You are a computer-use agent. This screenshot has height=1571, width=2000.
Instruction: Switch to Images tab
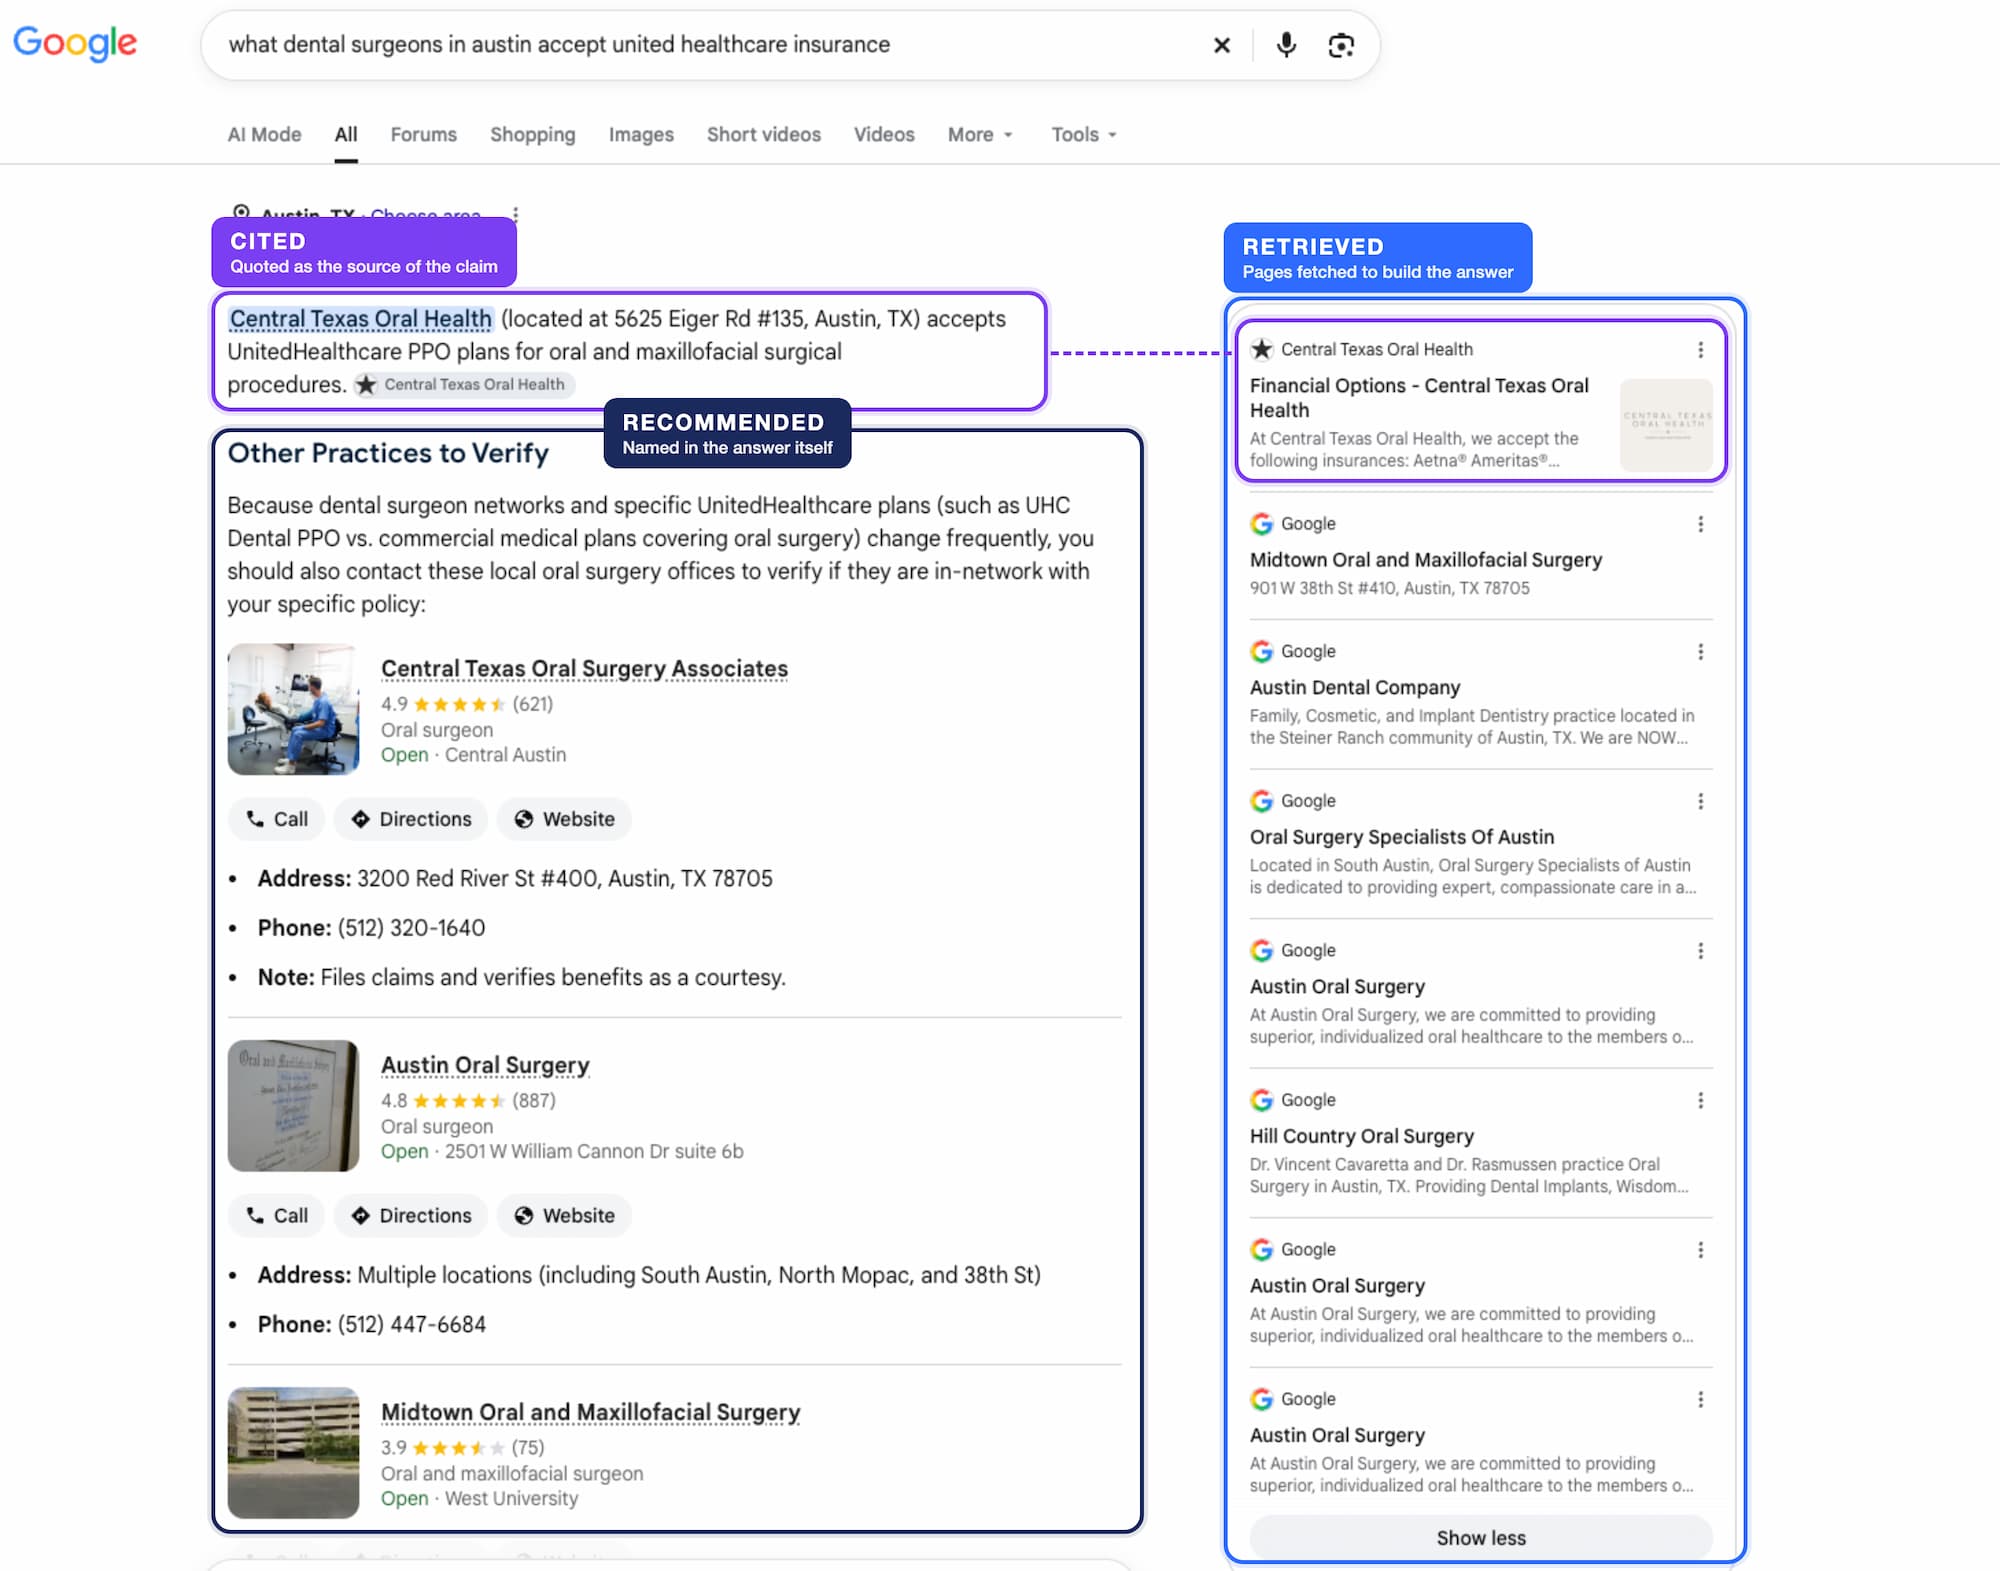(x=641, y=134)
